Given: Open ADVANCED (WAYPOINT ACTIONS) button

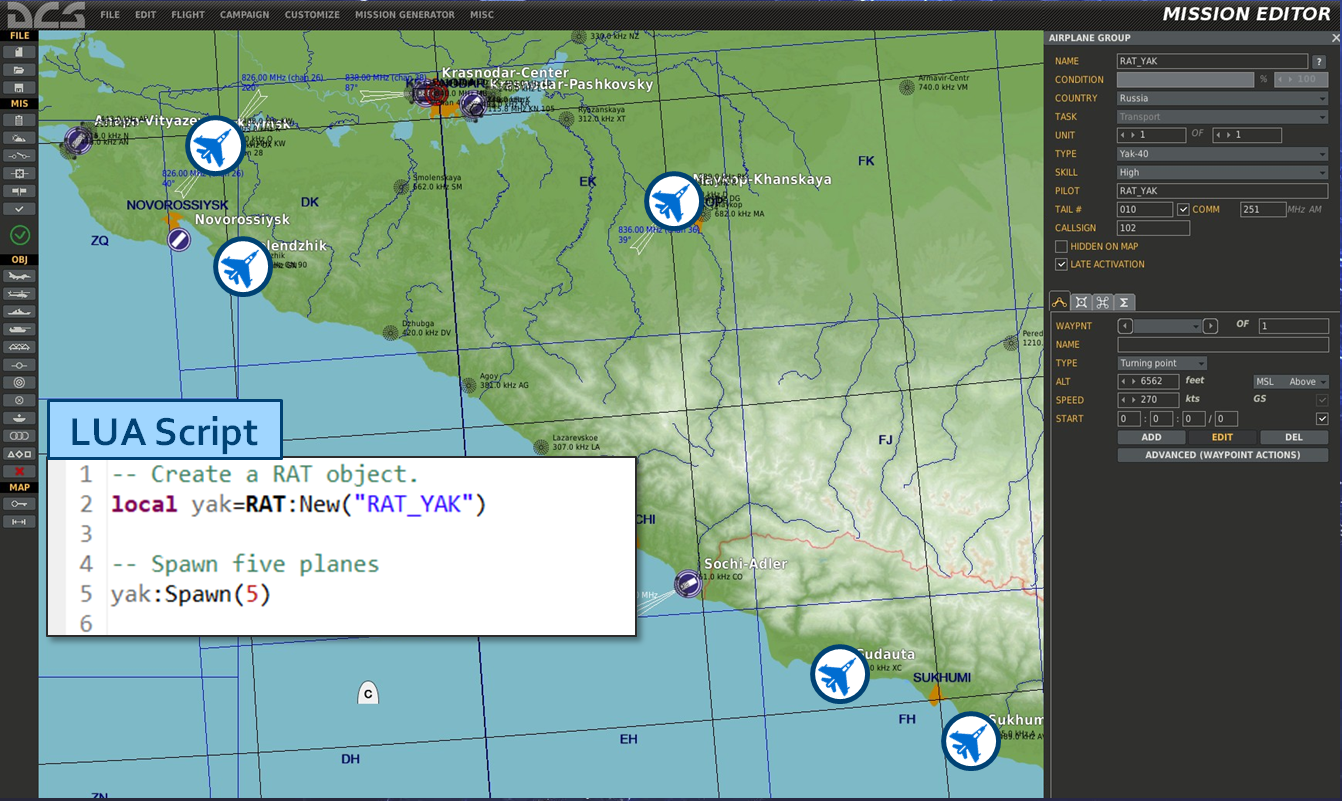Looking at the screenshot, I should point(1222,455).
